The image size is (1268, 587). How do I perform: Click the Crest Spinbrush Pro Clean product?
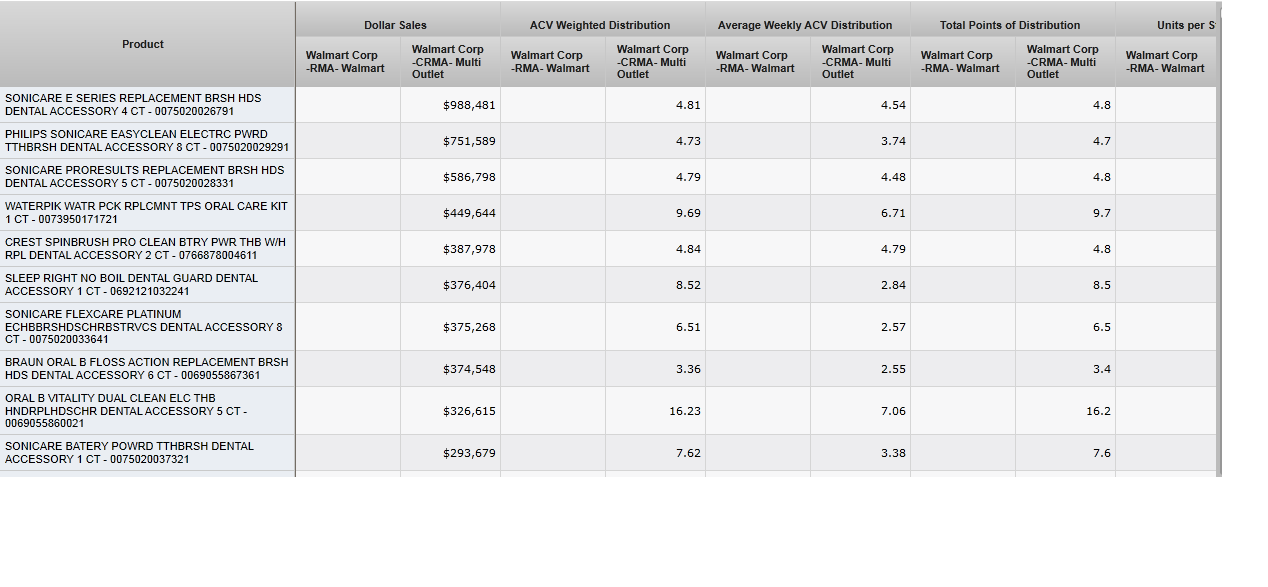coord(145,249)
